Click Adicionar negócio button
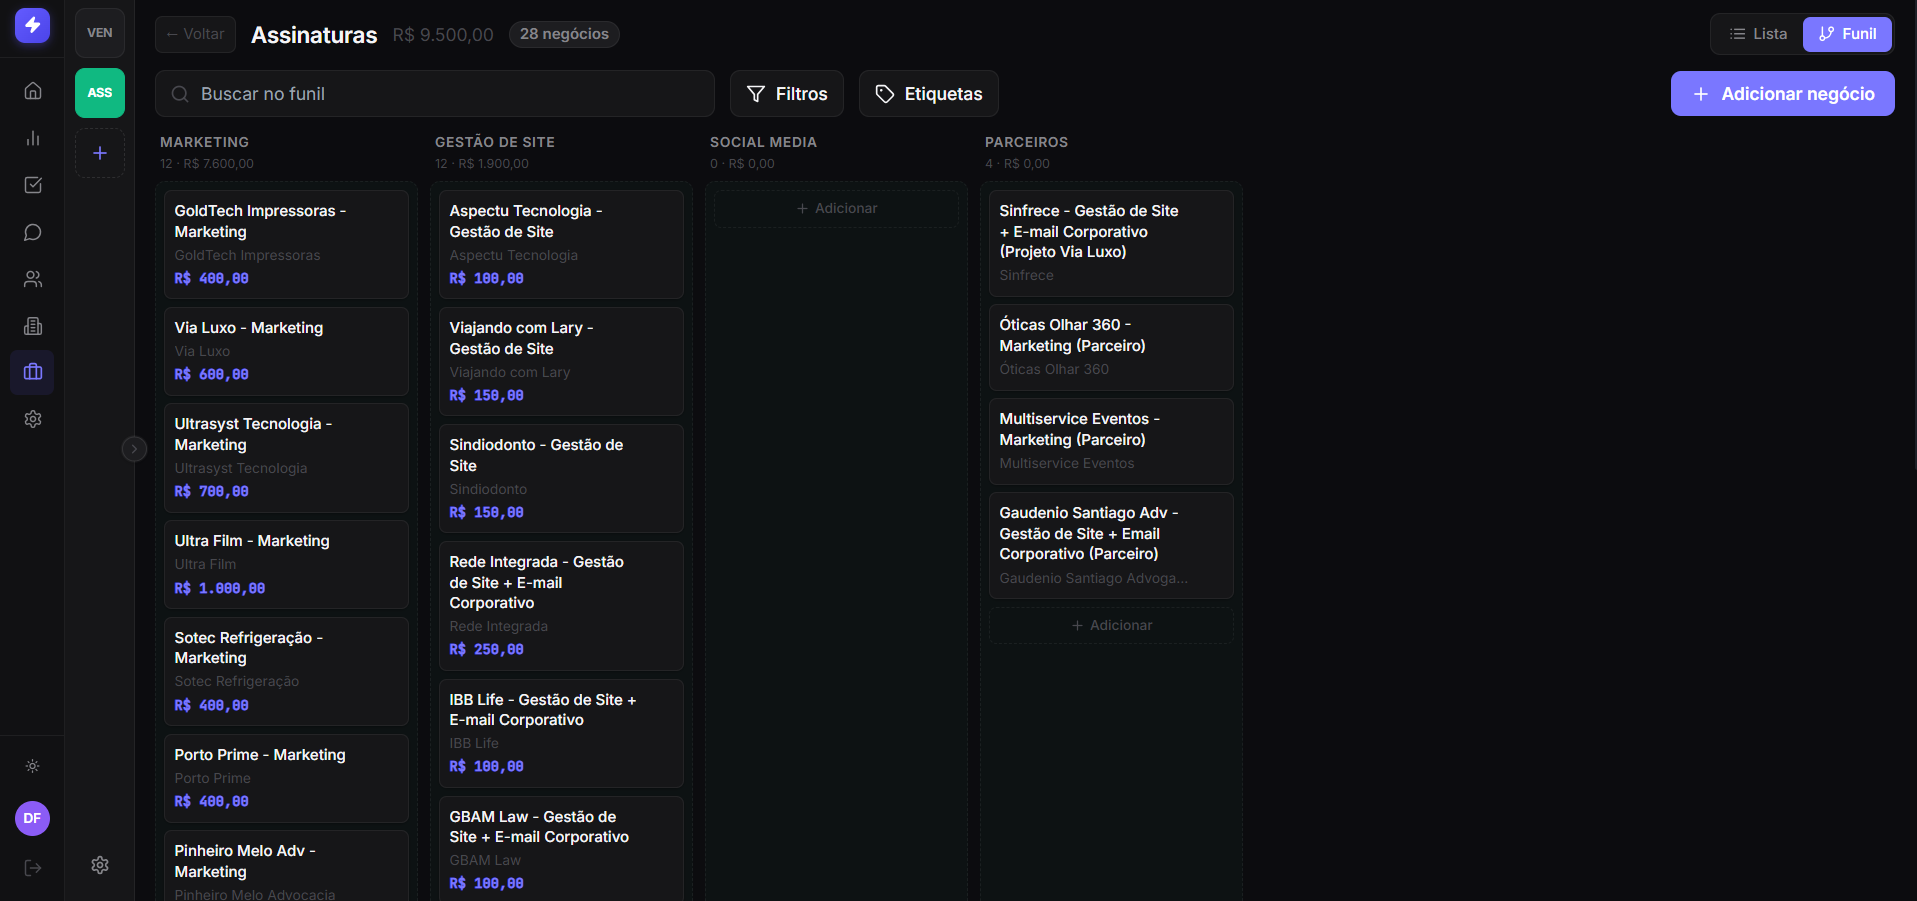This screenshot has height=901, width=1917. point(1783,94)
